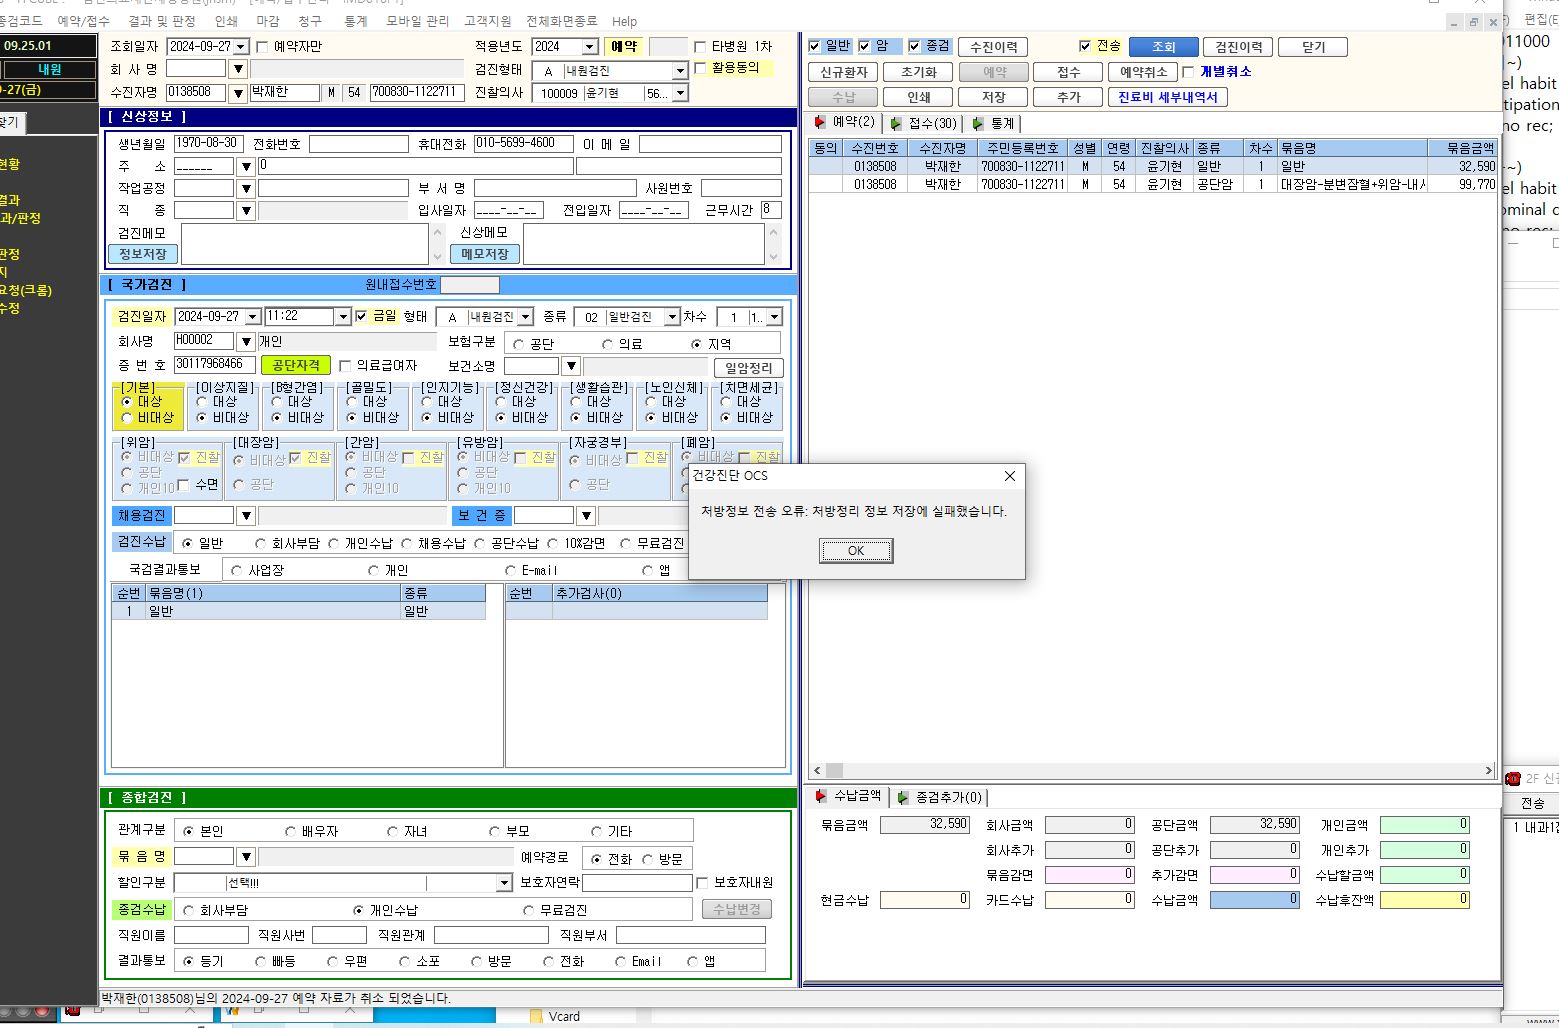
Task: Open the 통계 menu in menu bar
Action: (355, 21)
